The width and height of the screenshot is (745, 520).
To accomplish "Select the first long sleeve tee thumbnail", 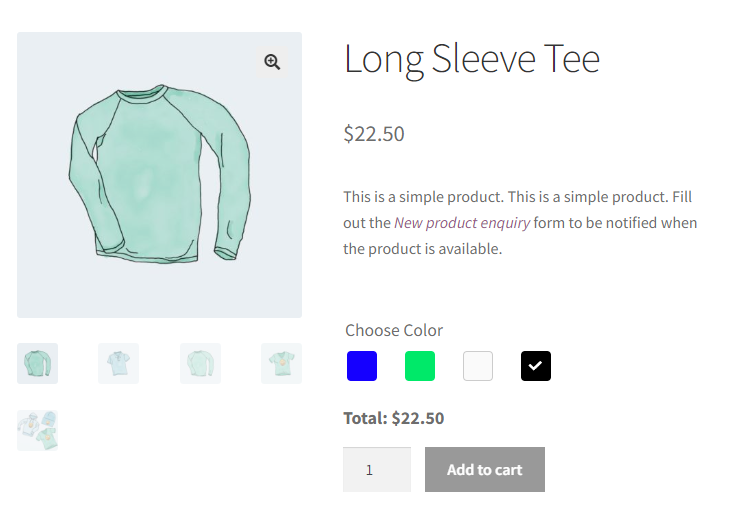I will point(37,363).
